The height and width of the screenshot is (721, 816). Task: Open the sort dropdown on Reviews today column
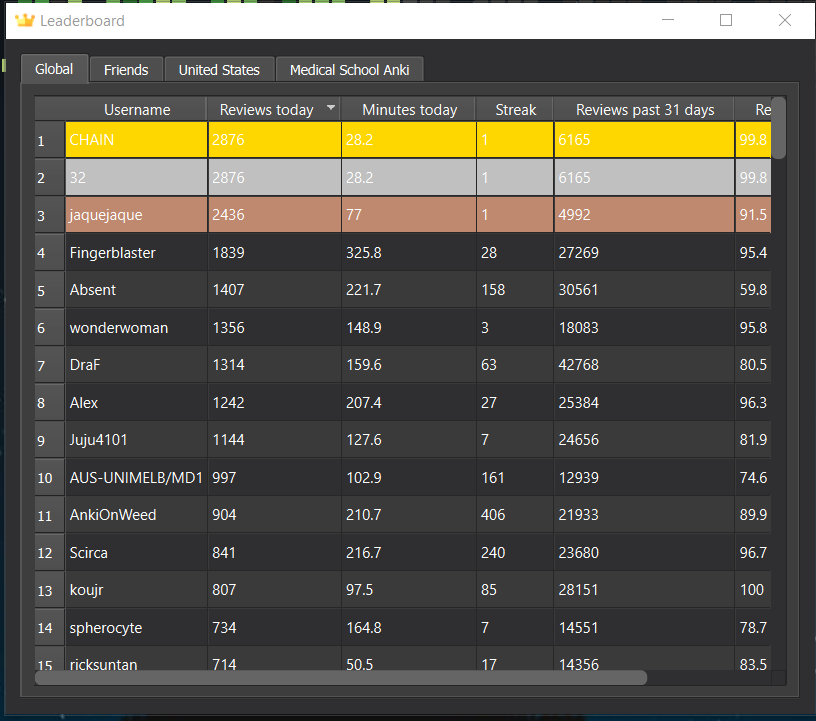click(x=330, y=109)
